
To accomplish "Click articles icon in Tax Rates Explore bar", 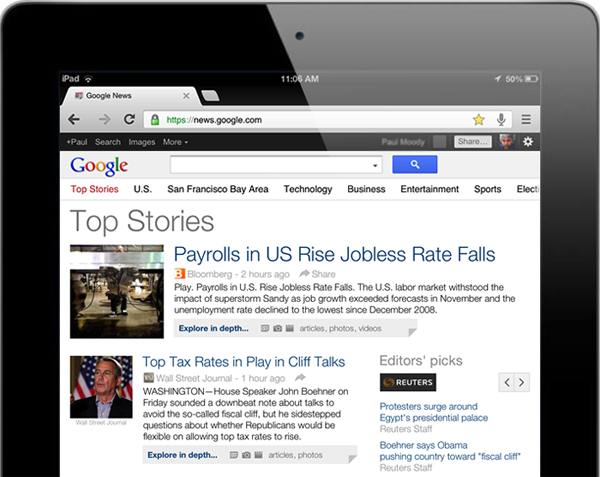I will (x=234, y=455).
